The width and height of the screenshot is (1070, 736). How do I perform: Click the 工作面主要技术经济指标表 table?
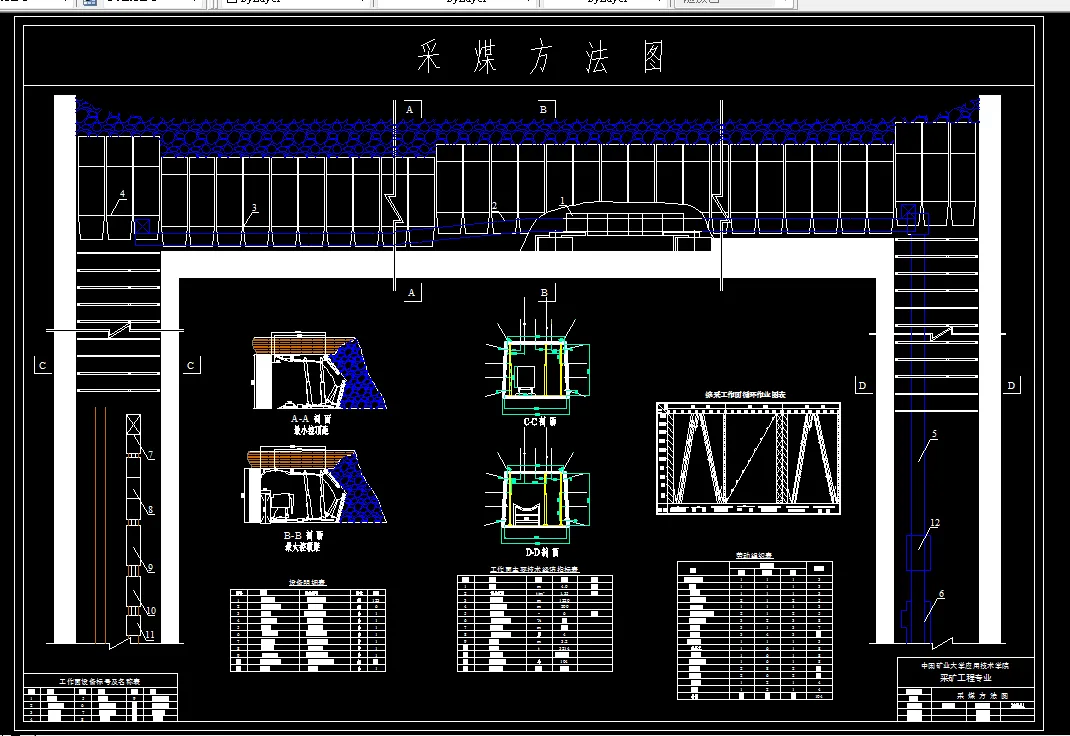click(x=535, y=622)
